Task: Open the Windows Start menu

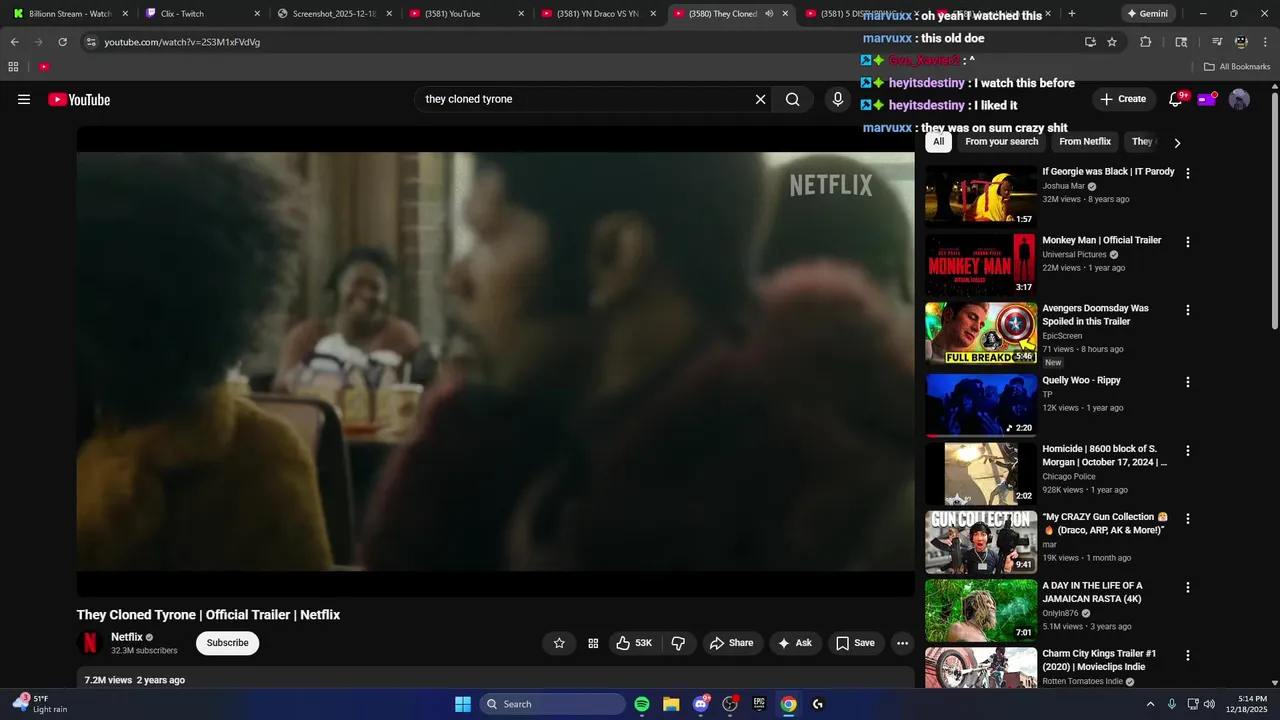Action: 463,704
